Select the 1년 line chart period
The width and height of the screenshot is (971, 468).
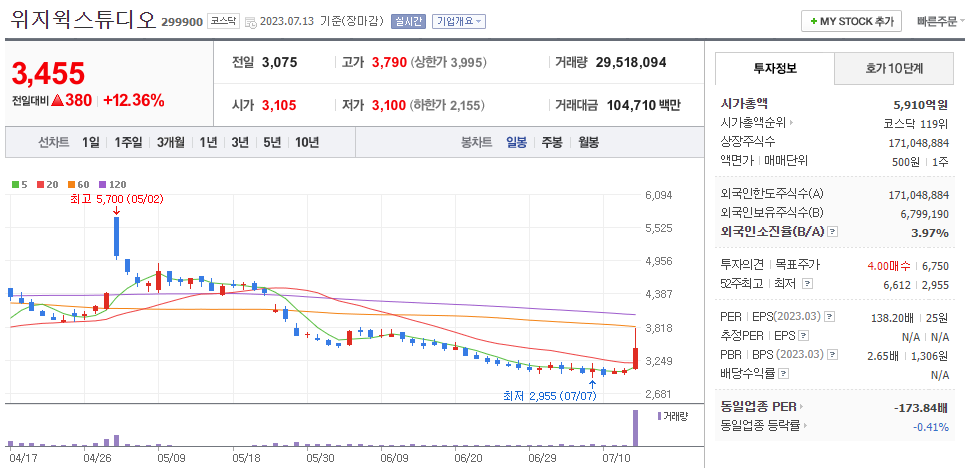point(208,142)
